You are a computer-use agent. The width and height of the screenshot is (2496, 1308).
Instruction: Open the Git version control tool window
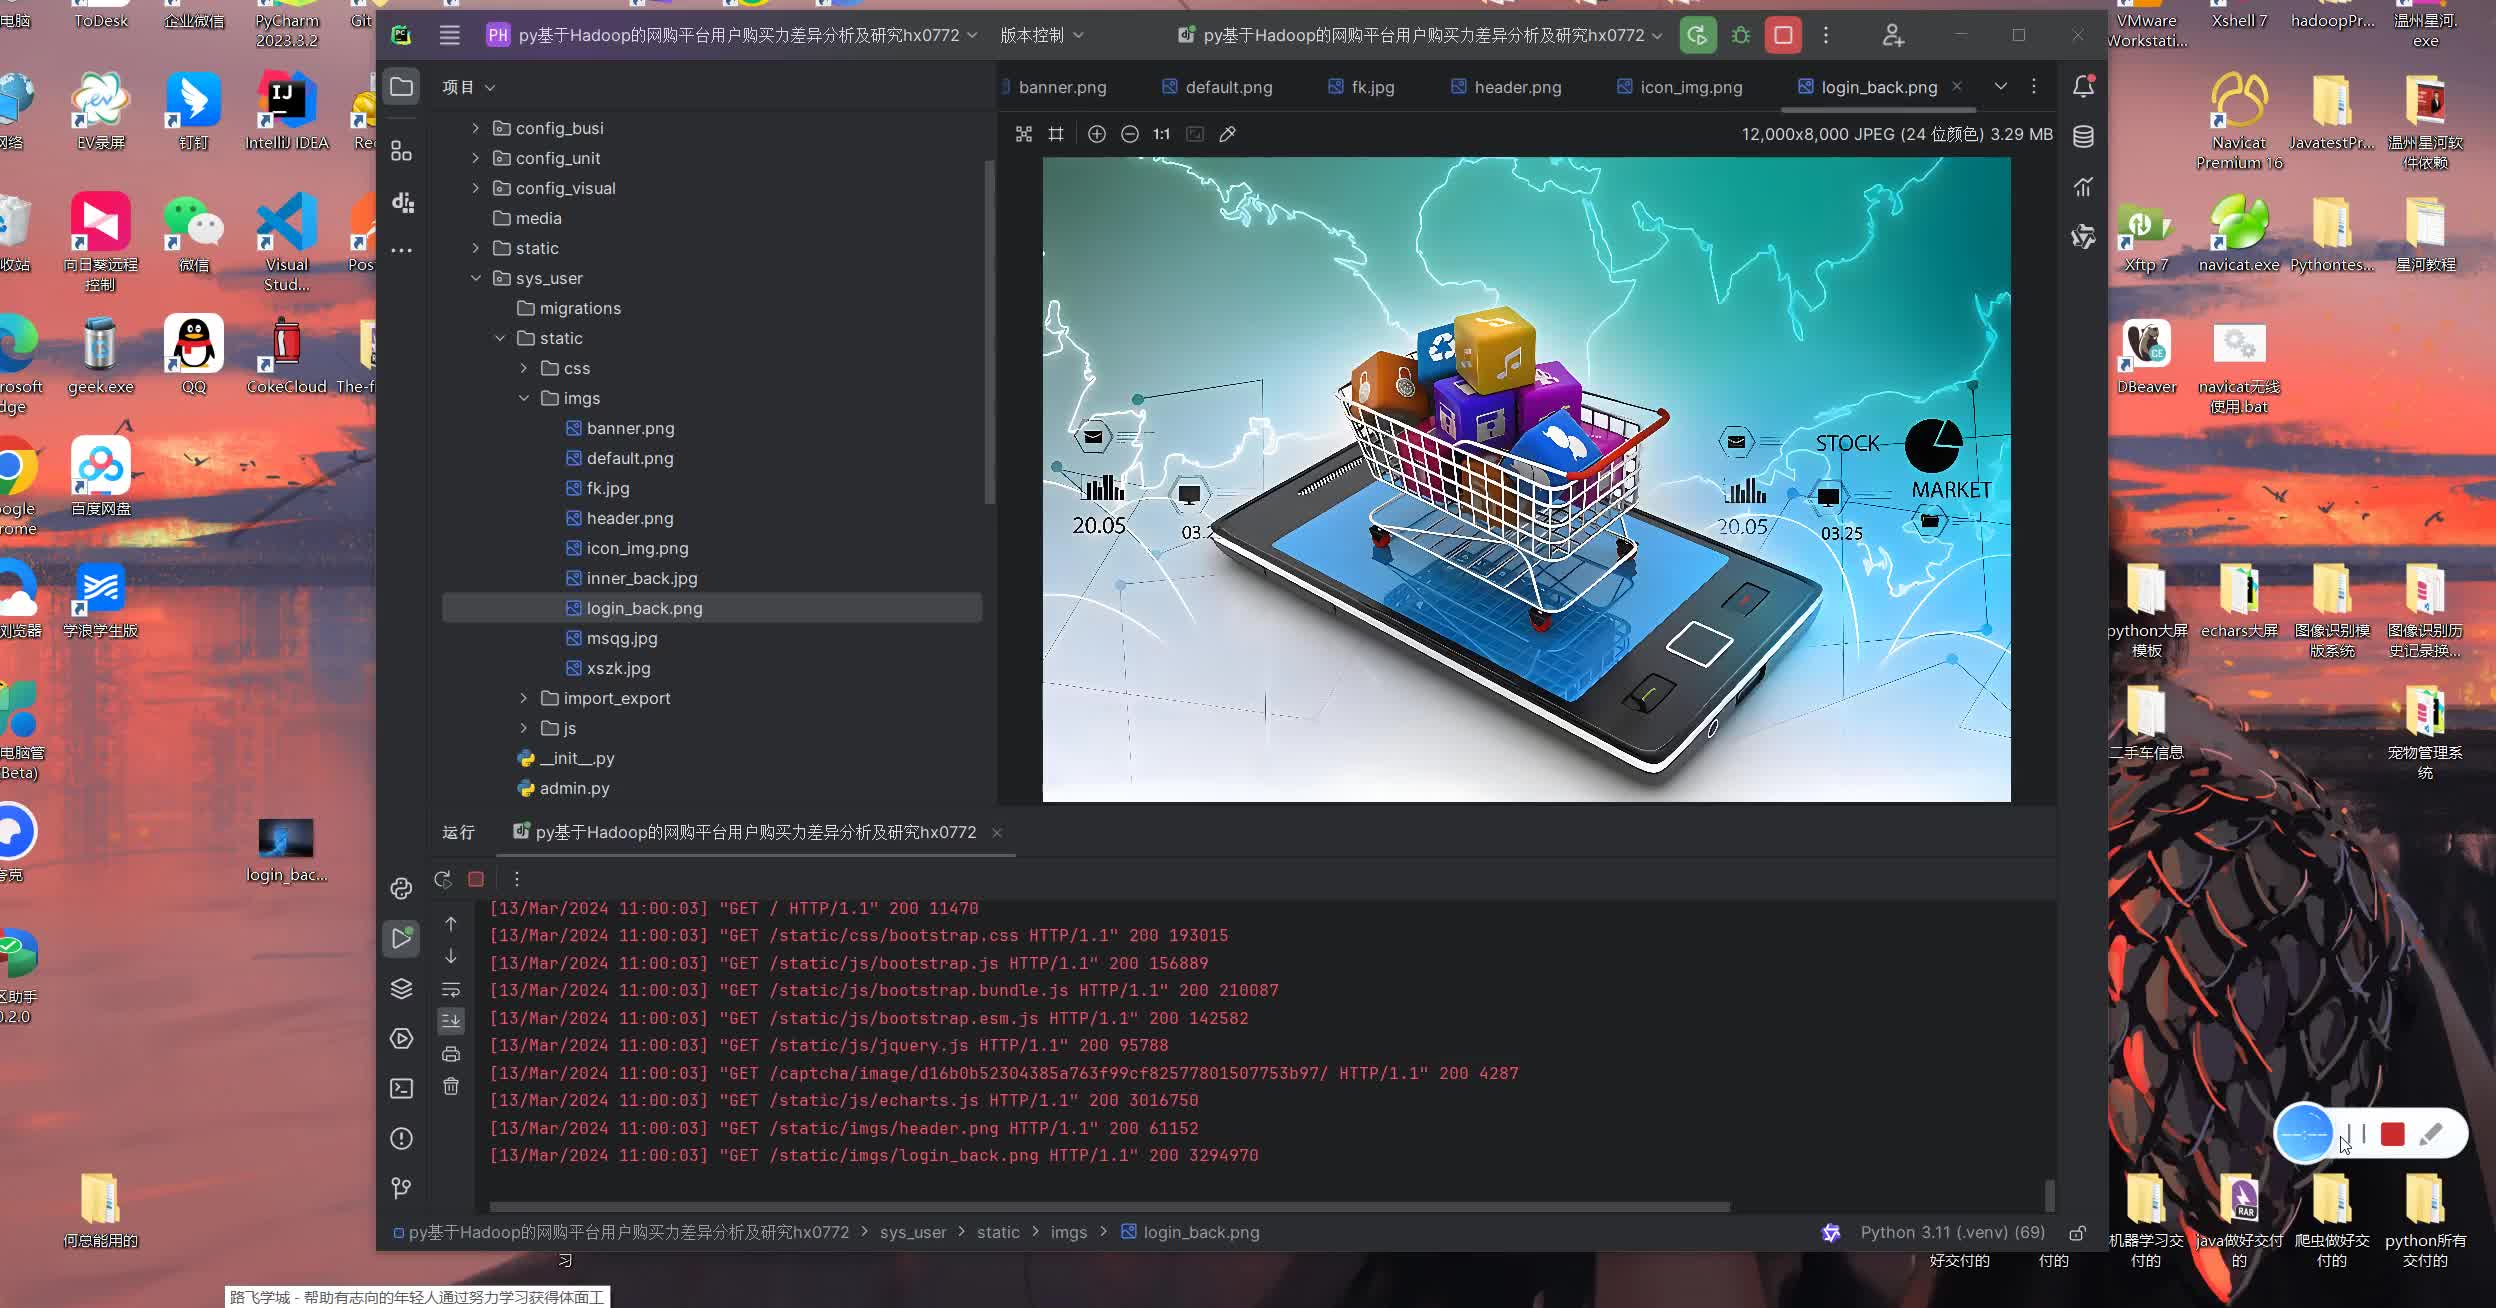tap(401, 1188)
